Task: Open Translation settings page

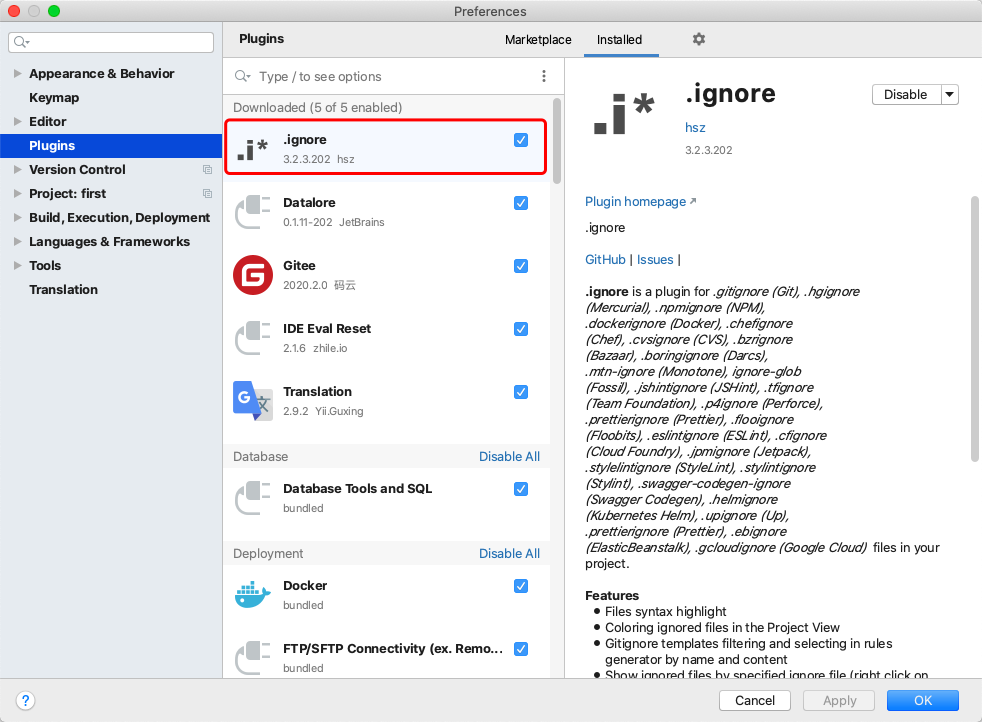Action: tap(63, 289)
